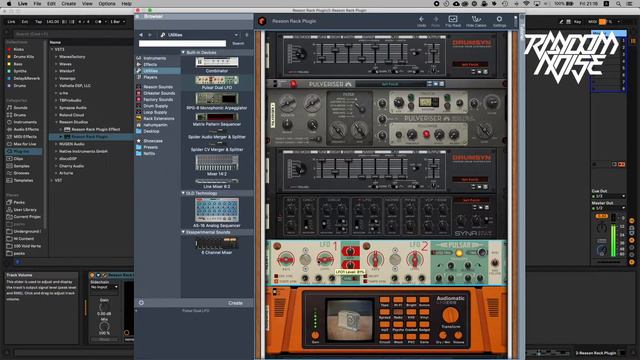Open Reason Sounds bank
Viewport: 640px width, 360px height.
[x=158, y=87]
